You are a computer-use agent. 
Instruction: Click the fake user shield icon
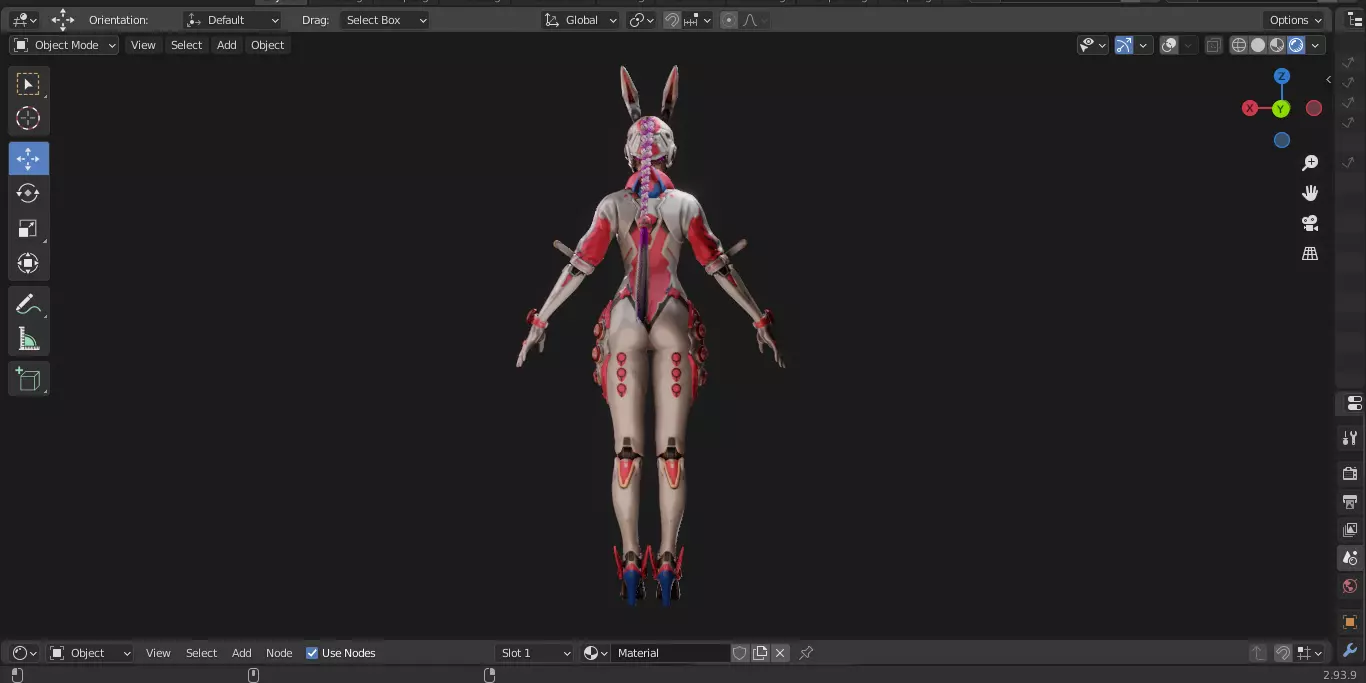[x=740, y=653]
